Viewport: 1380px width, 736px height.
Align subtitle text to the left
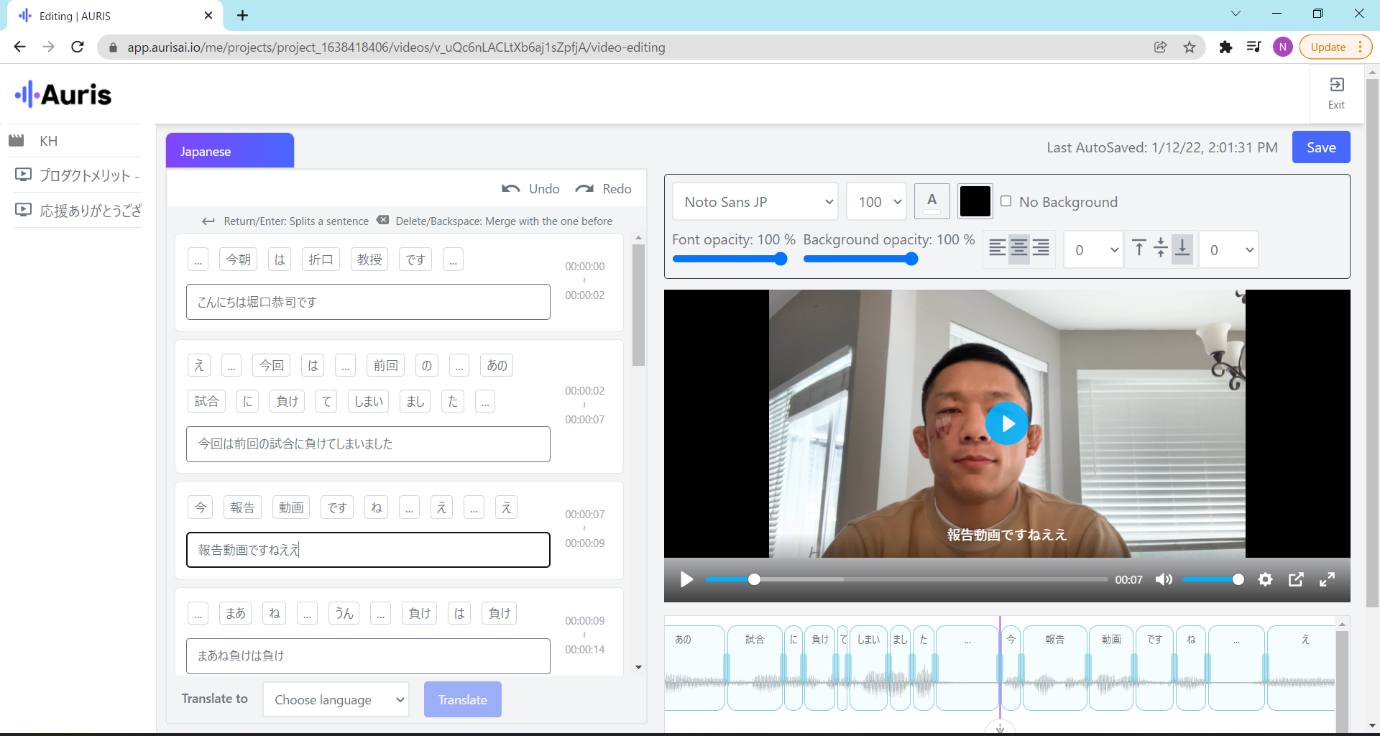[997, 249]
